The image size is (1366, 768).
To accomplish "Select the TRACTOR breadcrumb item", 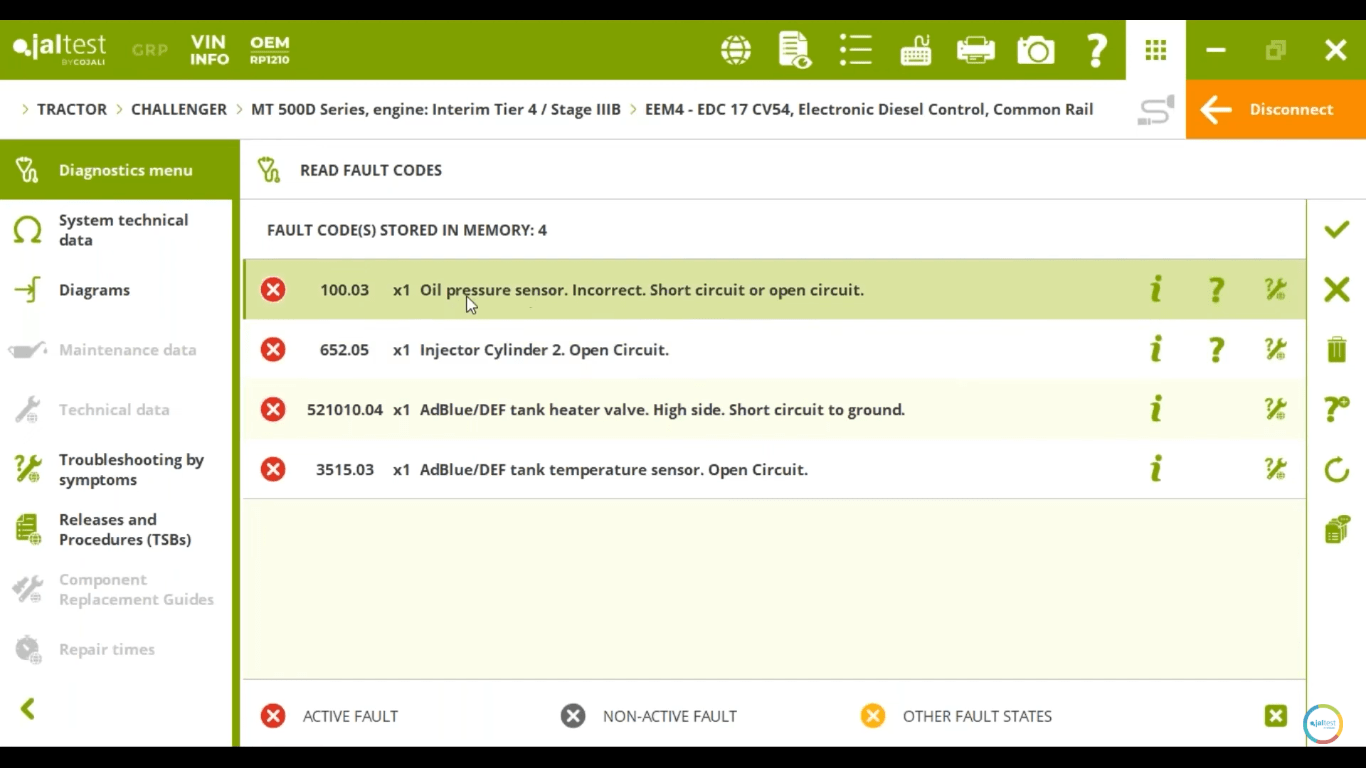I will (x=72, y=110).
